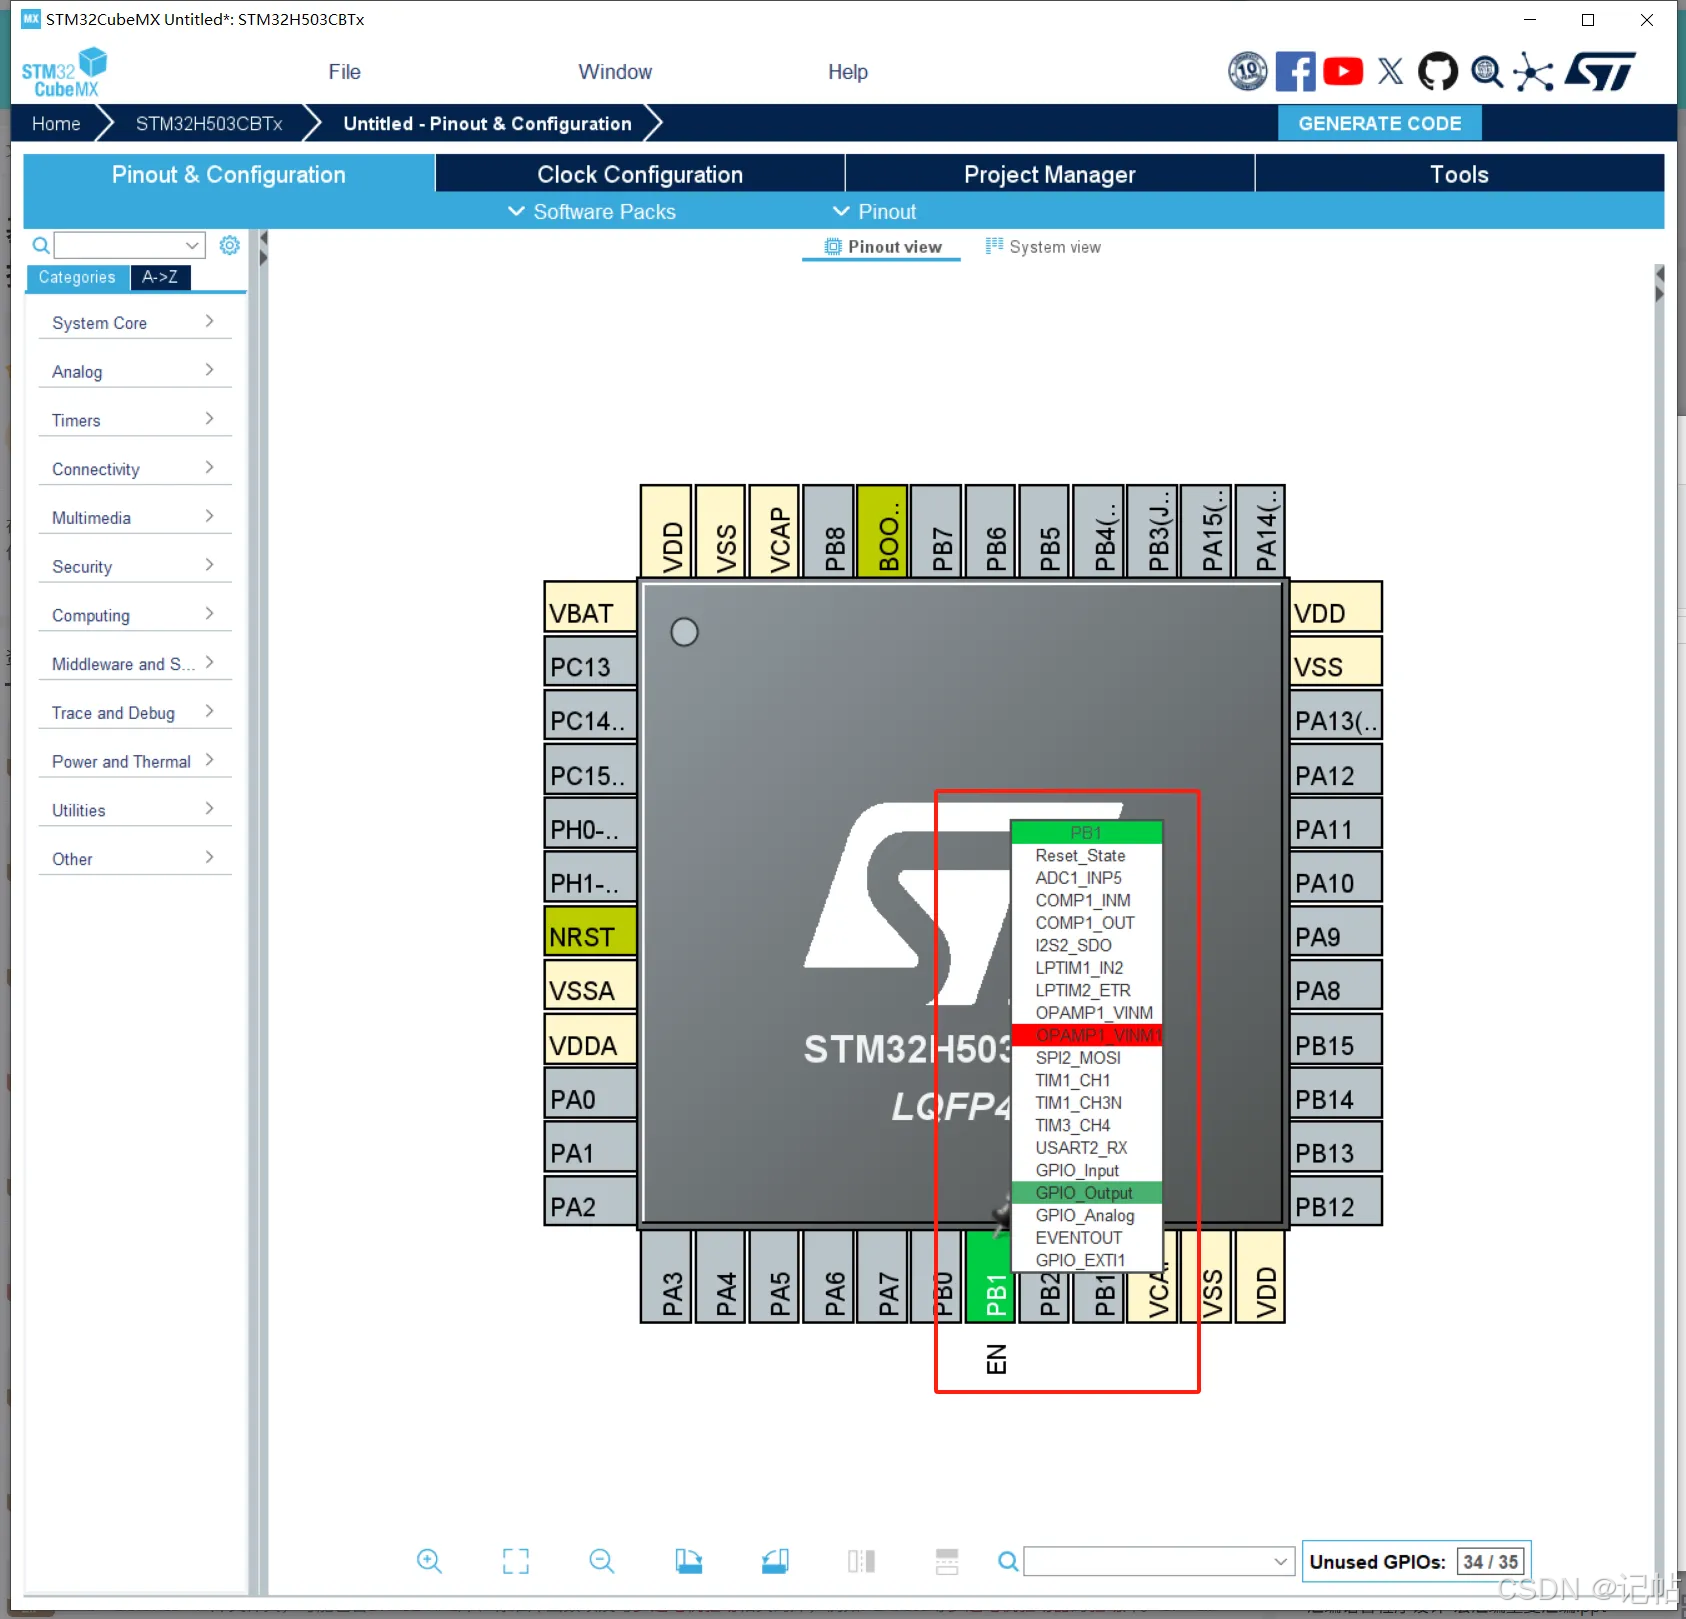This screenshot has height=1619, width=1686.
Task: Switch to Project Manager tab
Action: pyautogui.click(x=1050, y=174)
